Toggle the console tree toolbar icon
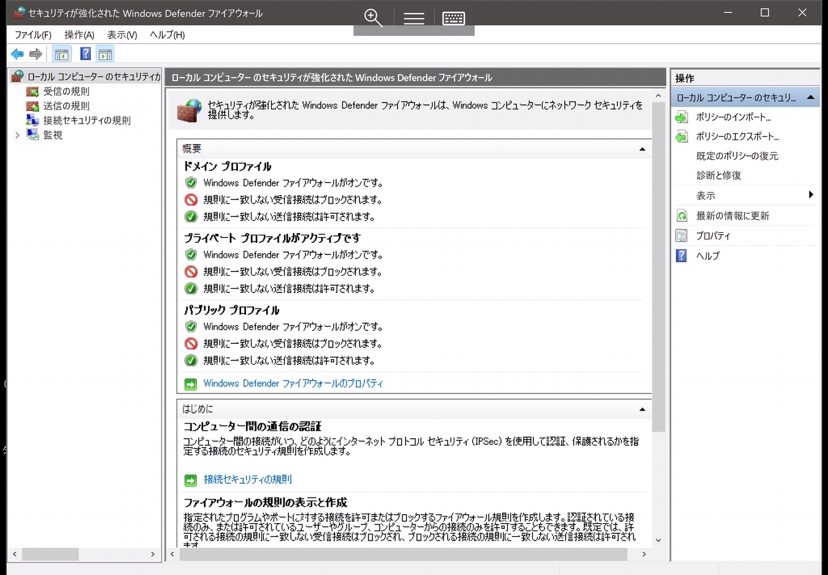 (x=62, y=54)
